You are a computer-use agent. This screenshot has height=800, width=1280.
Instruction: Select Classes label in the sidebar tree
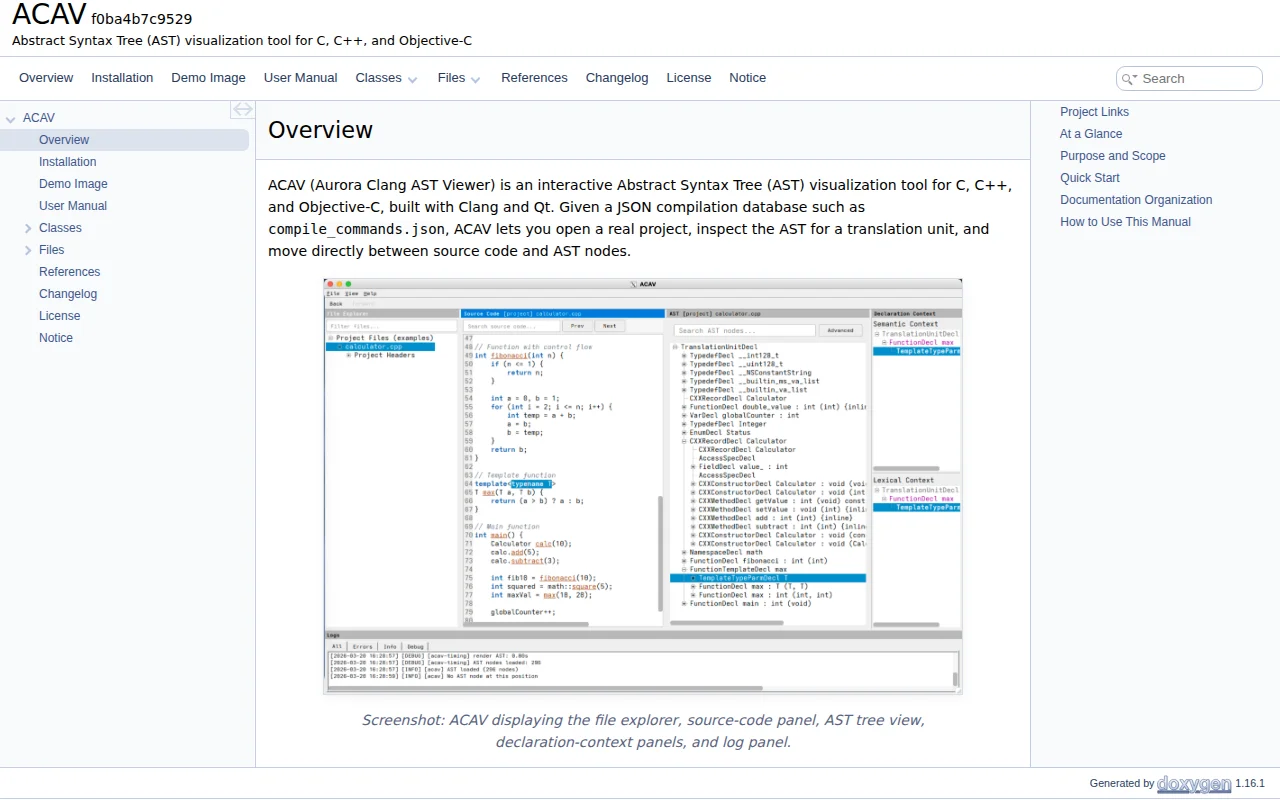point(60,228)
